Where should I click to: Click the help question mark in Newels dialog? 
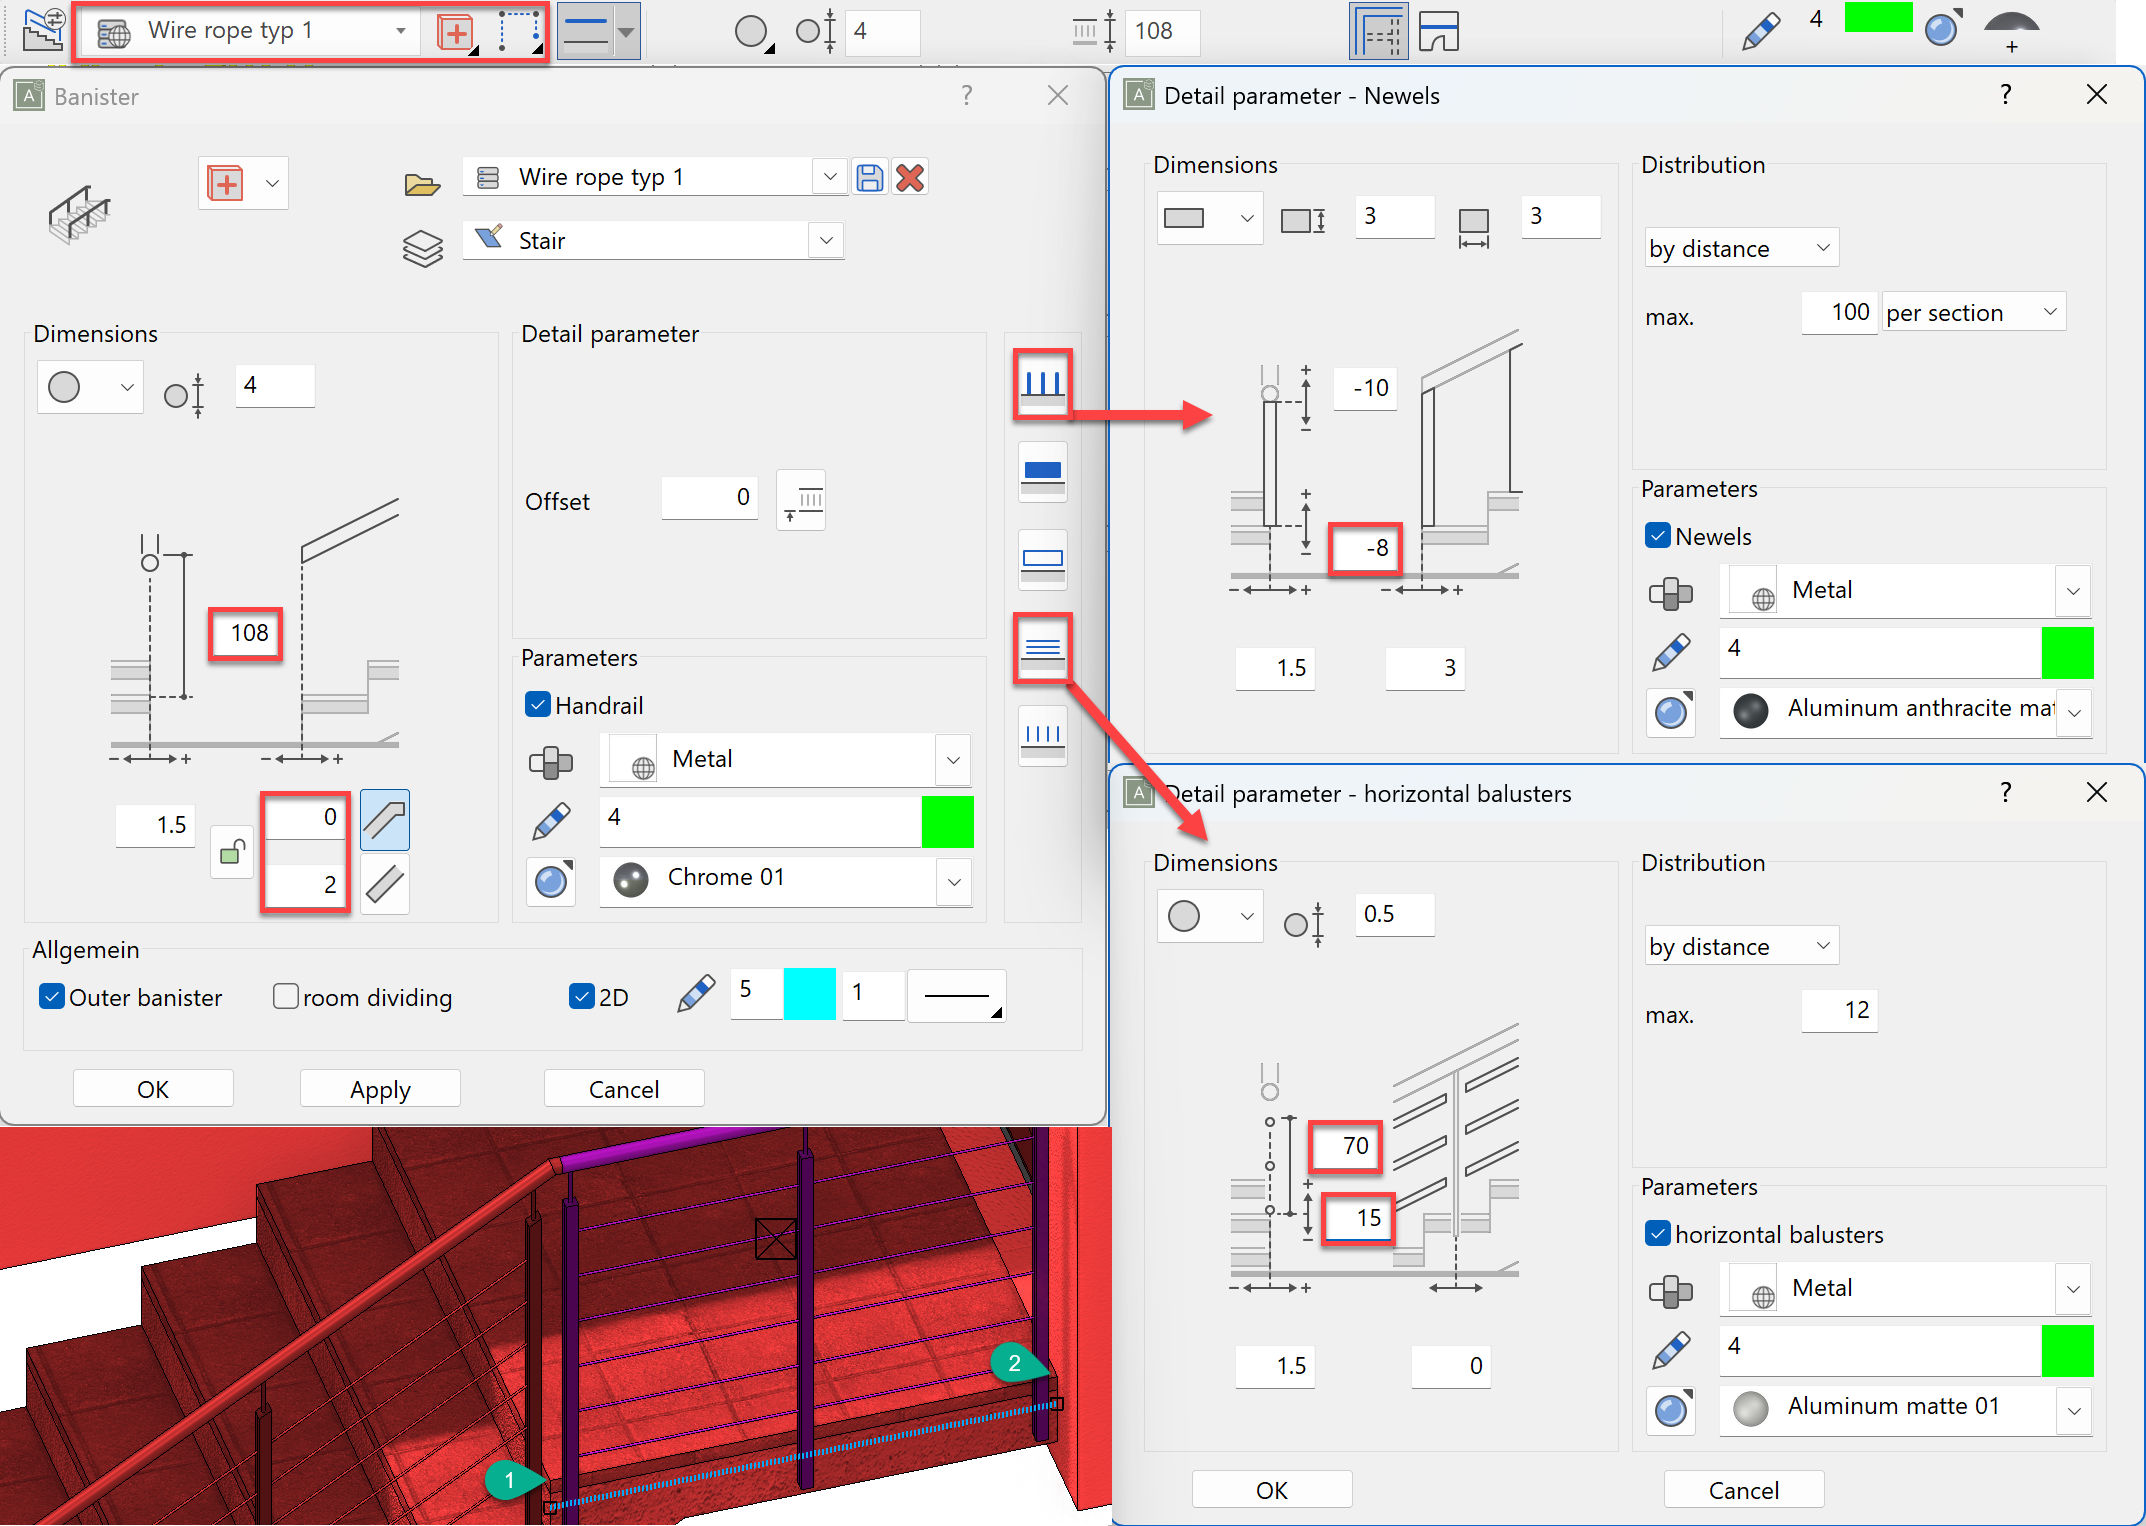pos(2005,94)
